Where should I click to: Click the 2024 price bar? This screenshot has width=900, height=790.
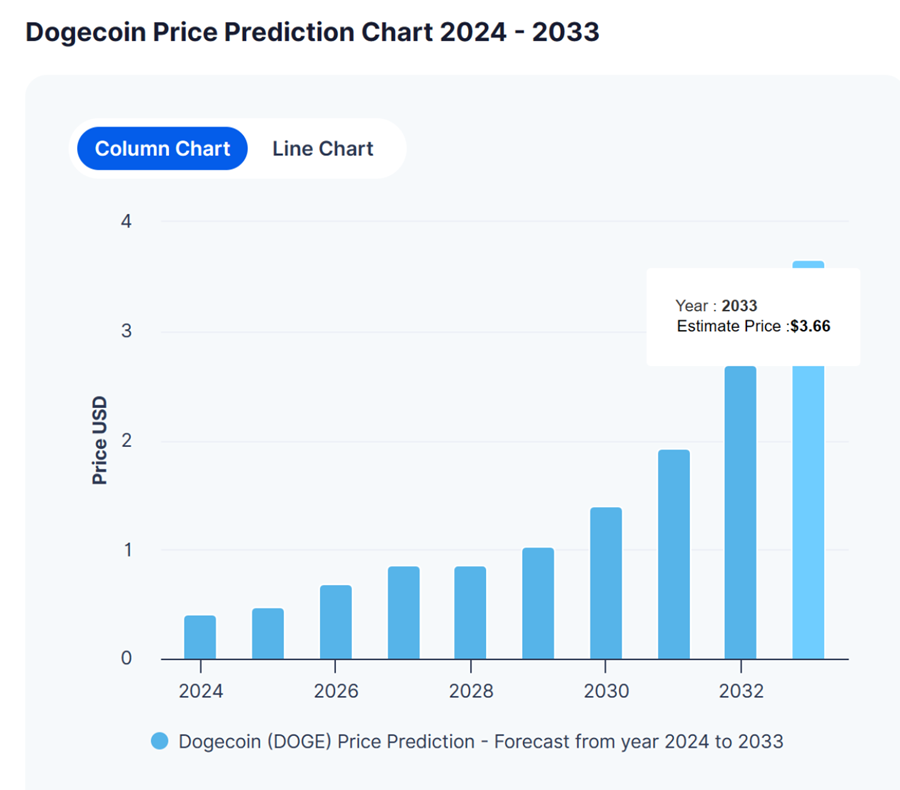click(200, 637)
